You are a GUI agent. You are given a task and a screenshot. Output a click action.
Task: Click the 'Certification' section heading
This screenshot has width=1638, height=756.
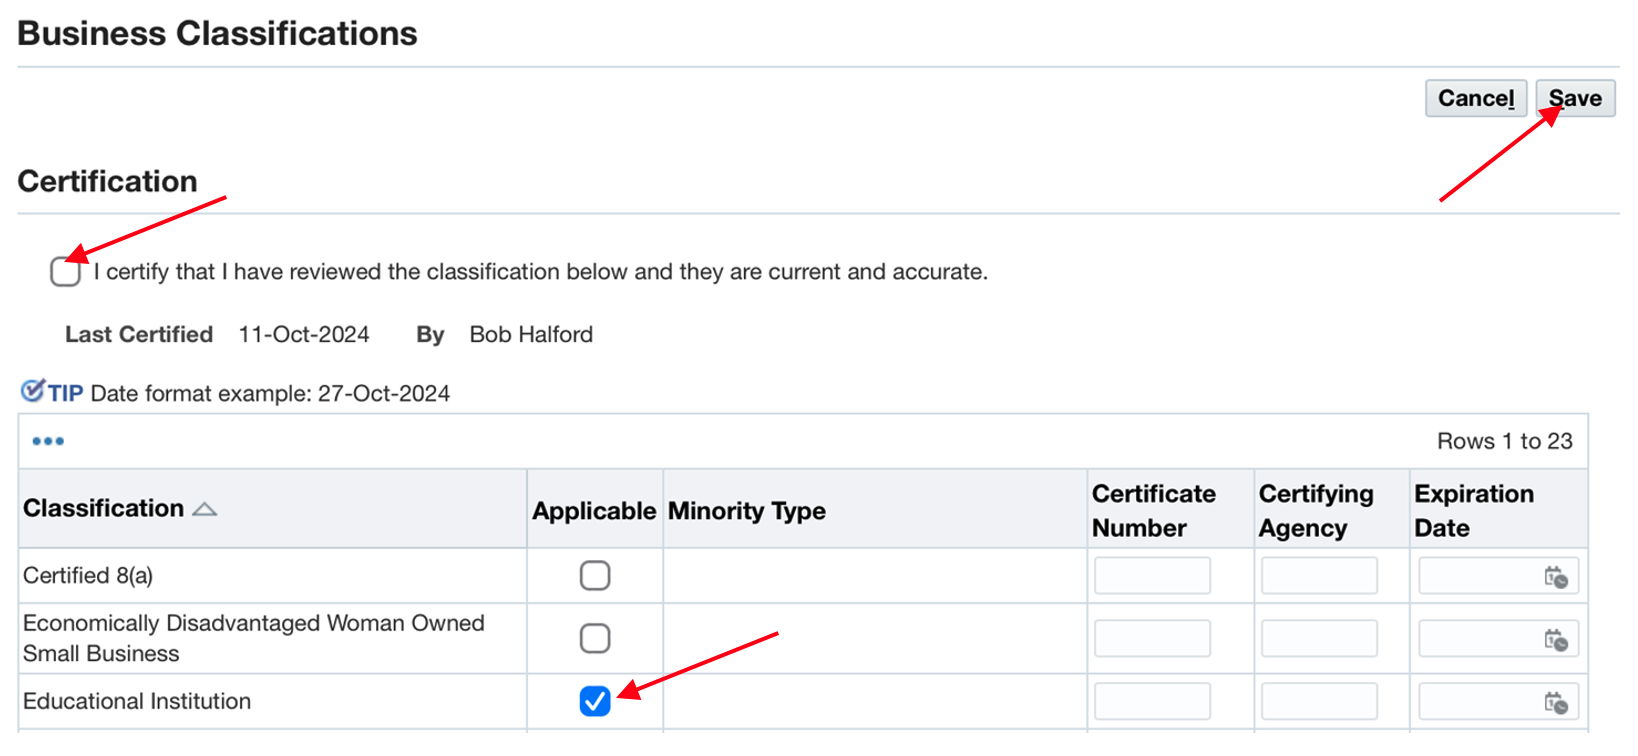(x=107, y=181)
